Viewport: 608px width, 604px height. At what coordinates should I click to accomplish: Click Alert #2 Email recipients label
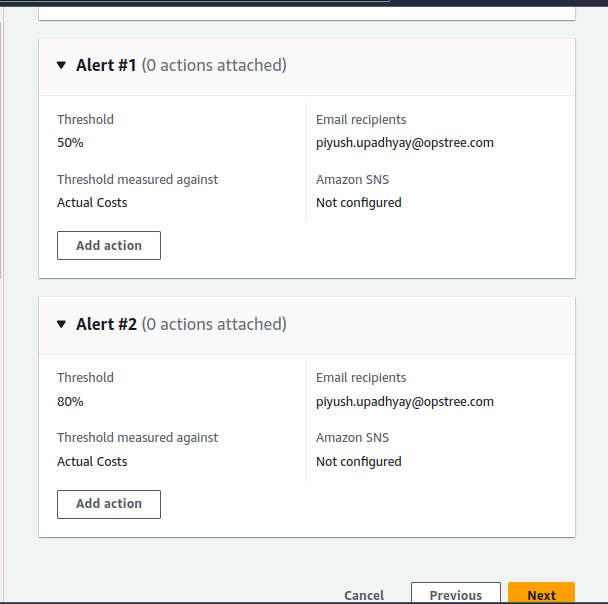(x=361, y=378)
